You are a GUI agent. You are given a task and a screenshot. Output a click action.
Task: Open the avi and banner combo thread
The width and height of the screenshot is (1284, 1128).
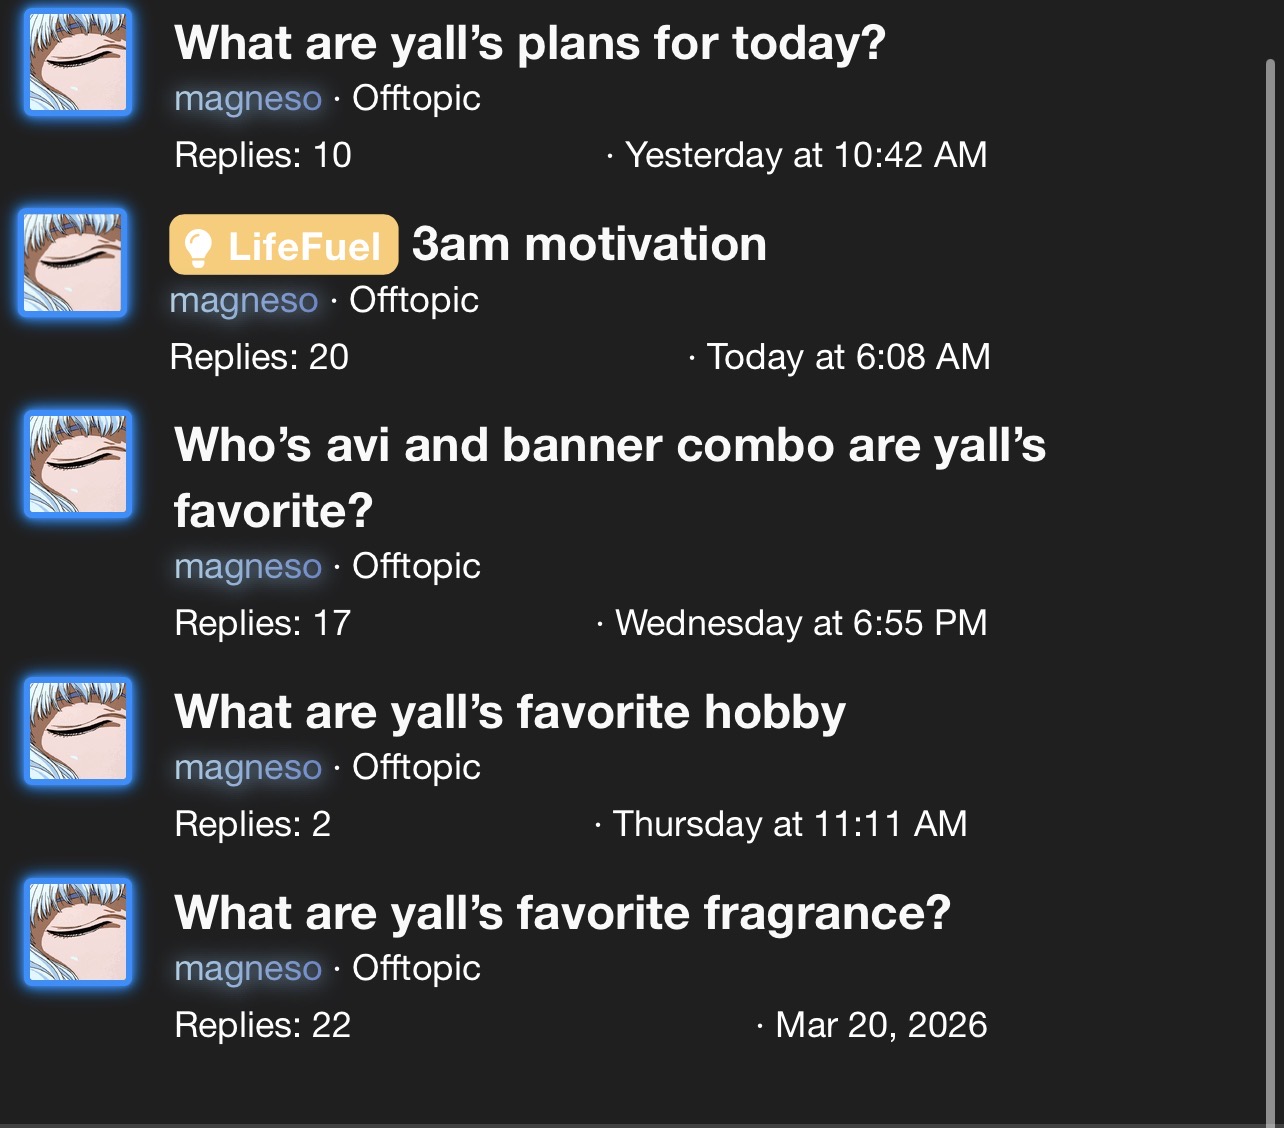(x=609, y=446)
